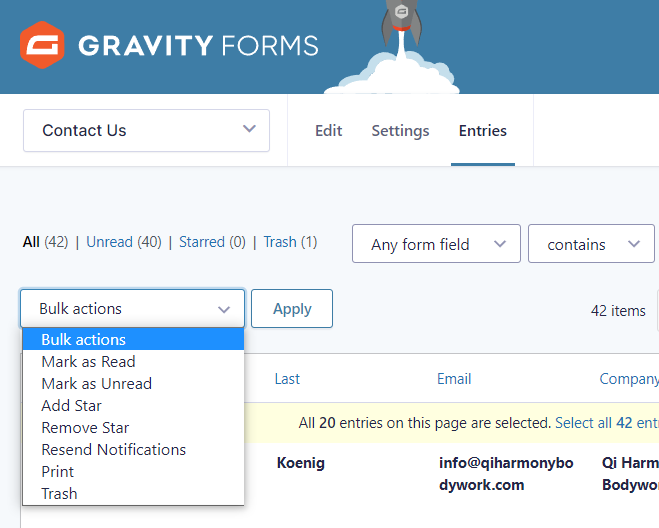Open the Settings tab
This screenshot has height=528, width=659.
click(x=400, y=131)
